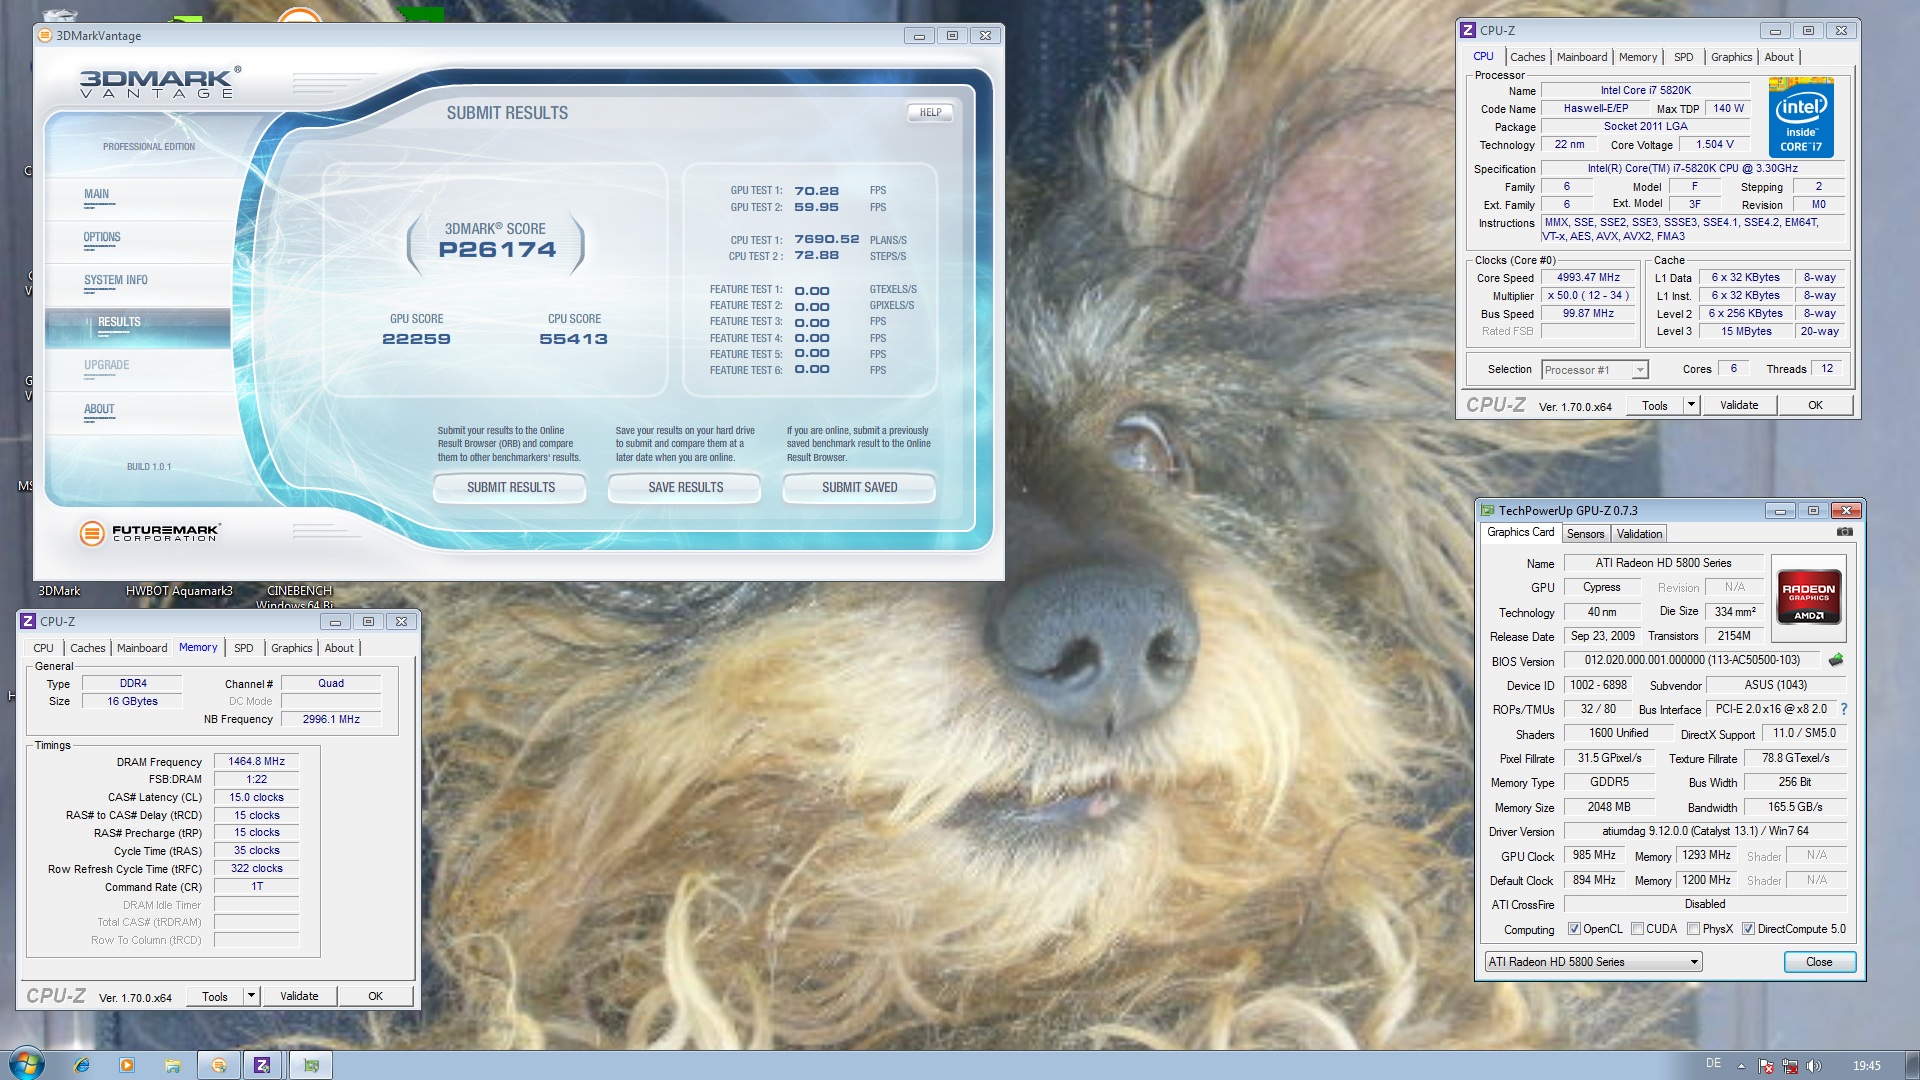Click the P26174 3DMark score text
The image size is (1920, 1080).
point(497,250)
